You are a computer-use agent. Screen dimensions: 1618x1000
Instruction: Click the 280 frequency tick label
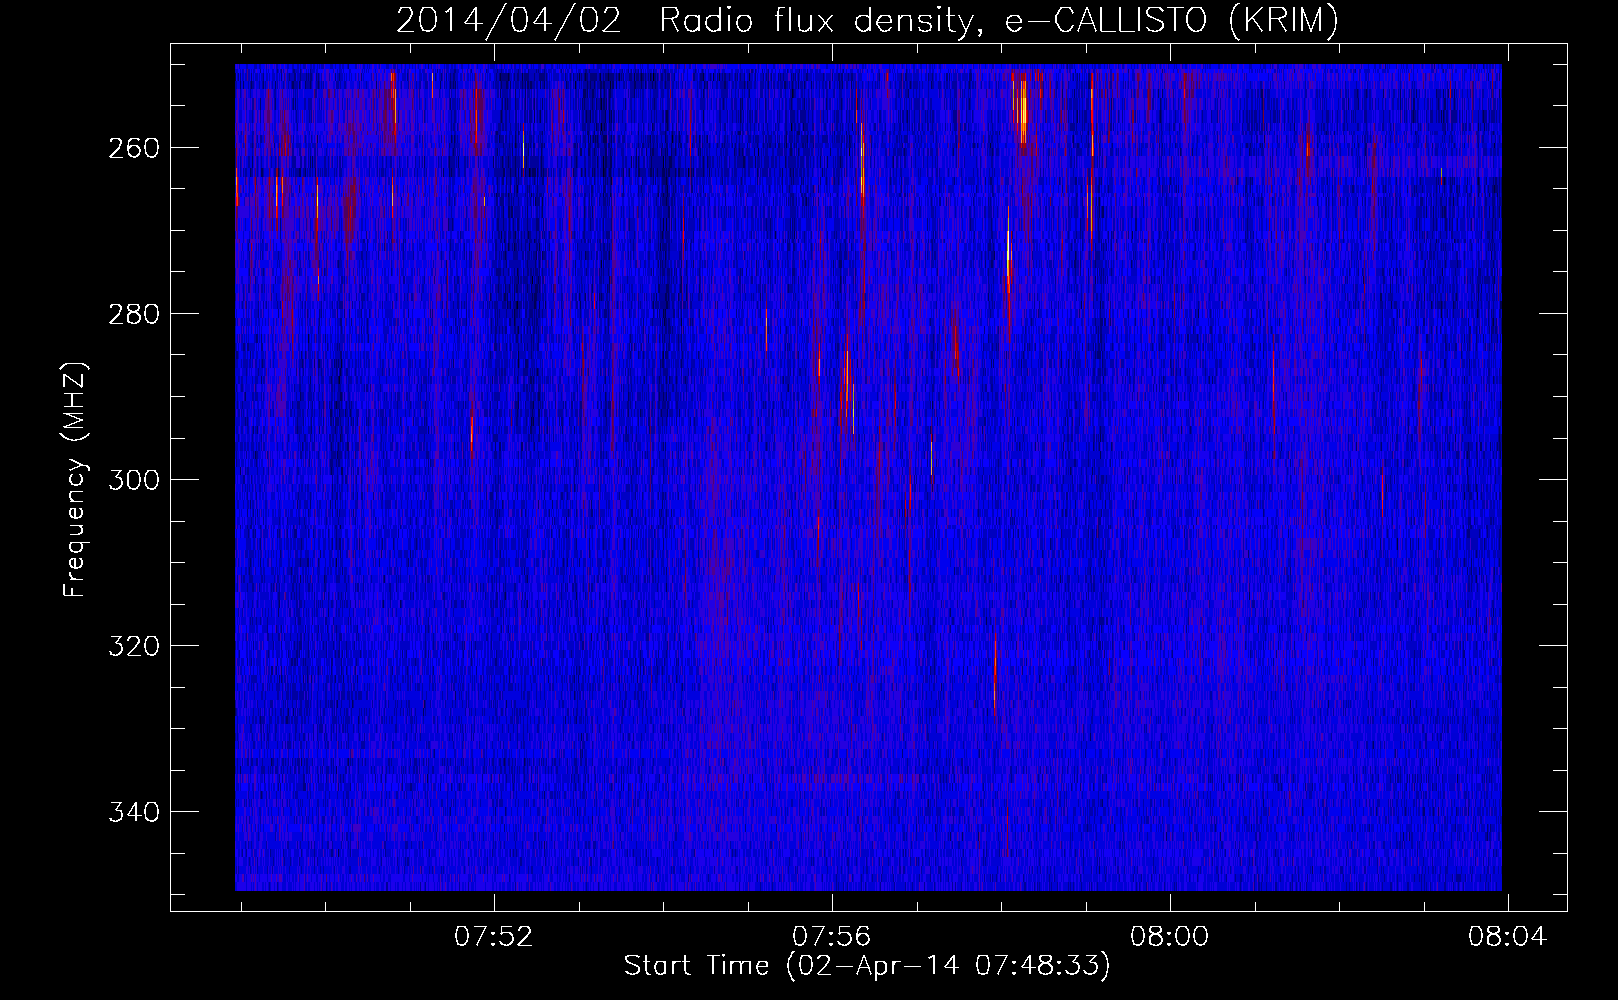click(x=132, y=315)
